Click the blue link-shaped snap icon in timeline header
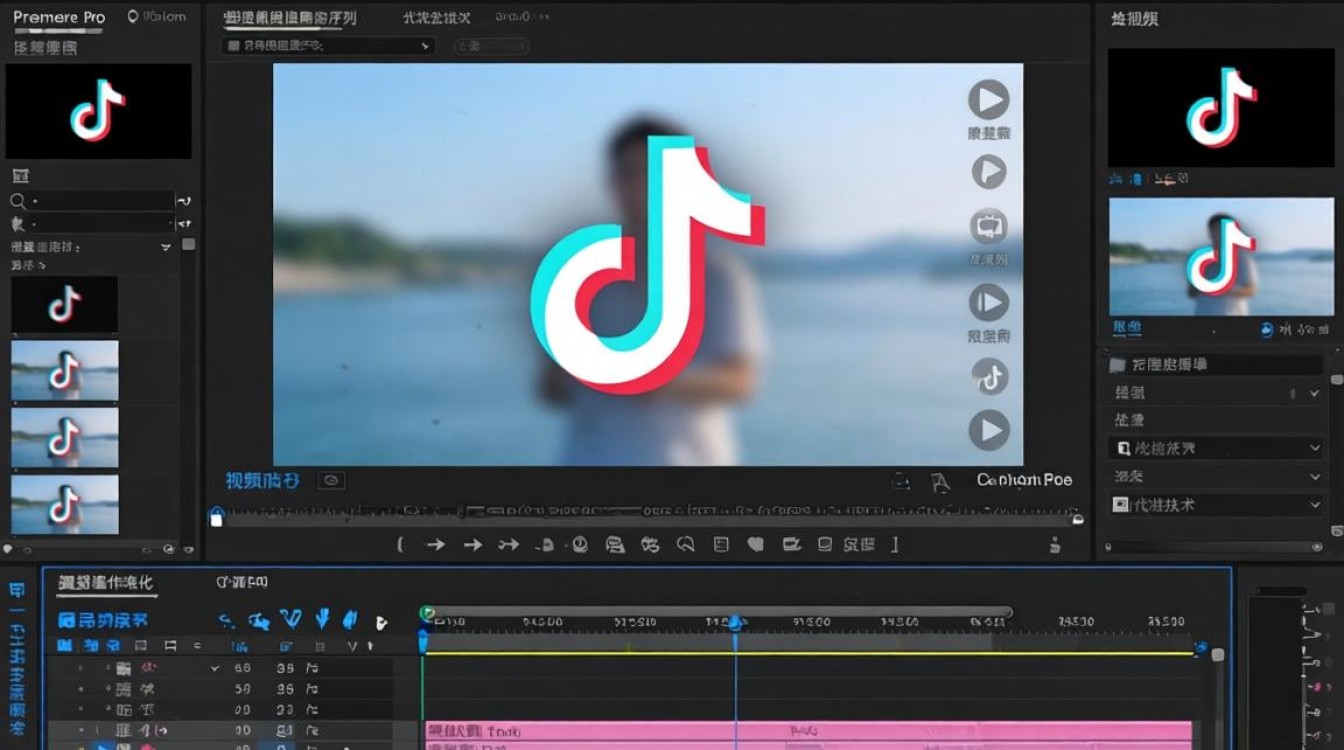This screenshot has height=750, width=1344. (x=227, y=621)
